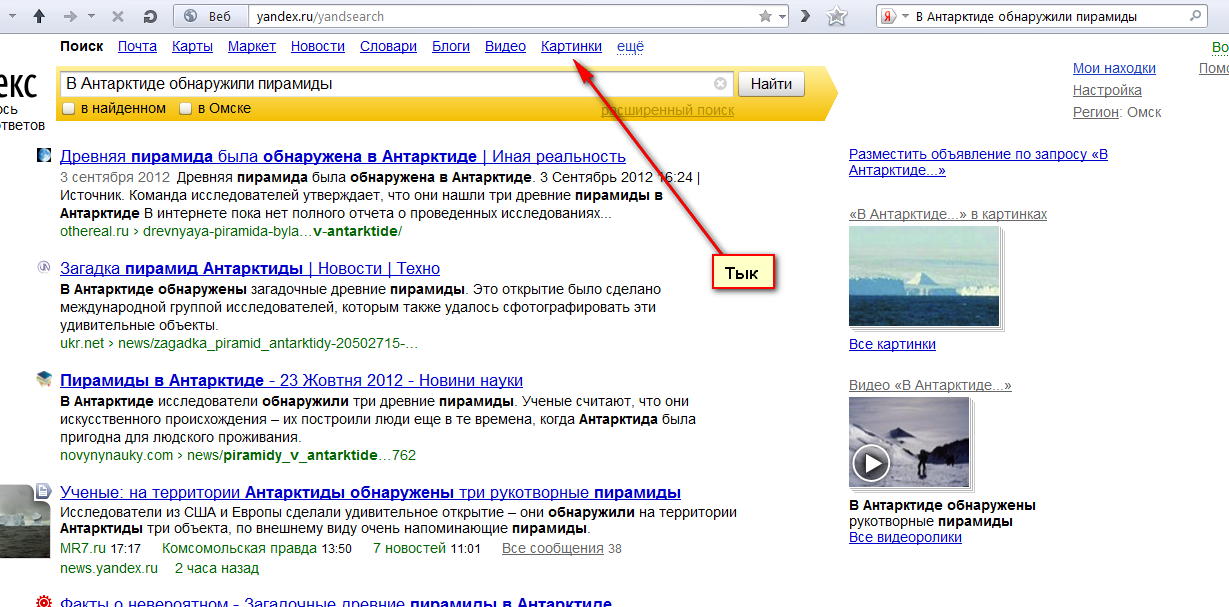Open расширенный поиск link
This screenshot has height=607, width=1229.
[x=667, y=110]
